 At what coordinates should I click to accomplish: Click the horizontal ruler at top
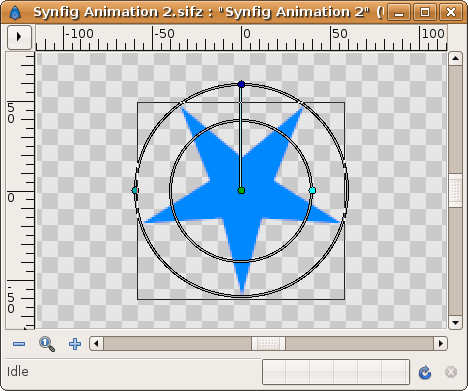(241, 38)
